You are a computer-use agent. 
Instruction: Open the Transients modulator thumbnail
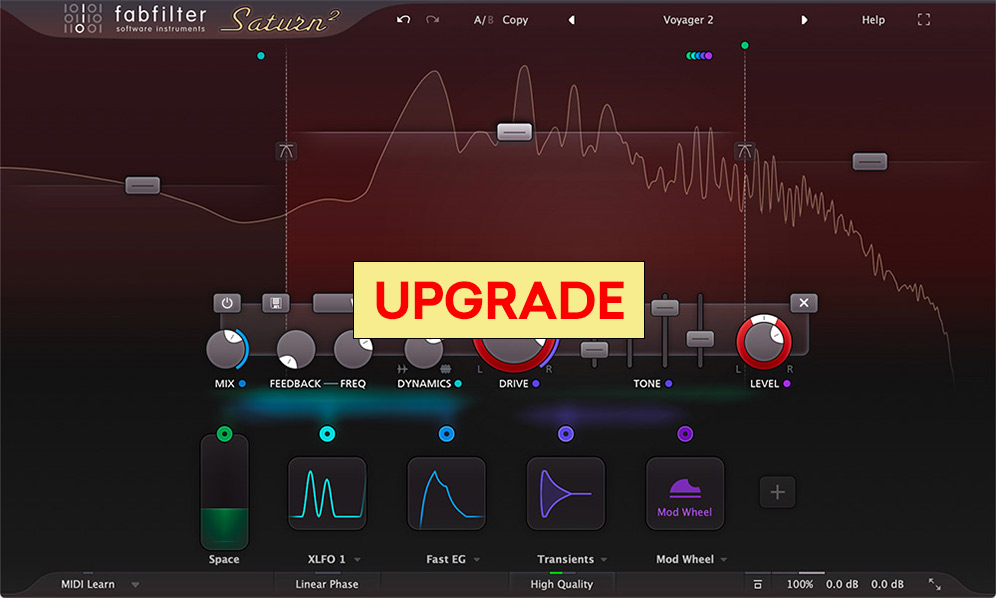[x=566, y=492]
